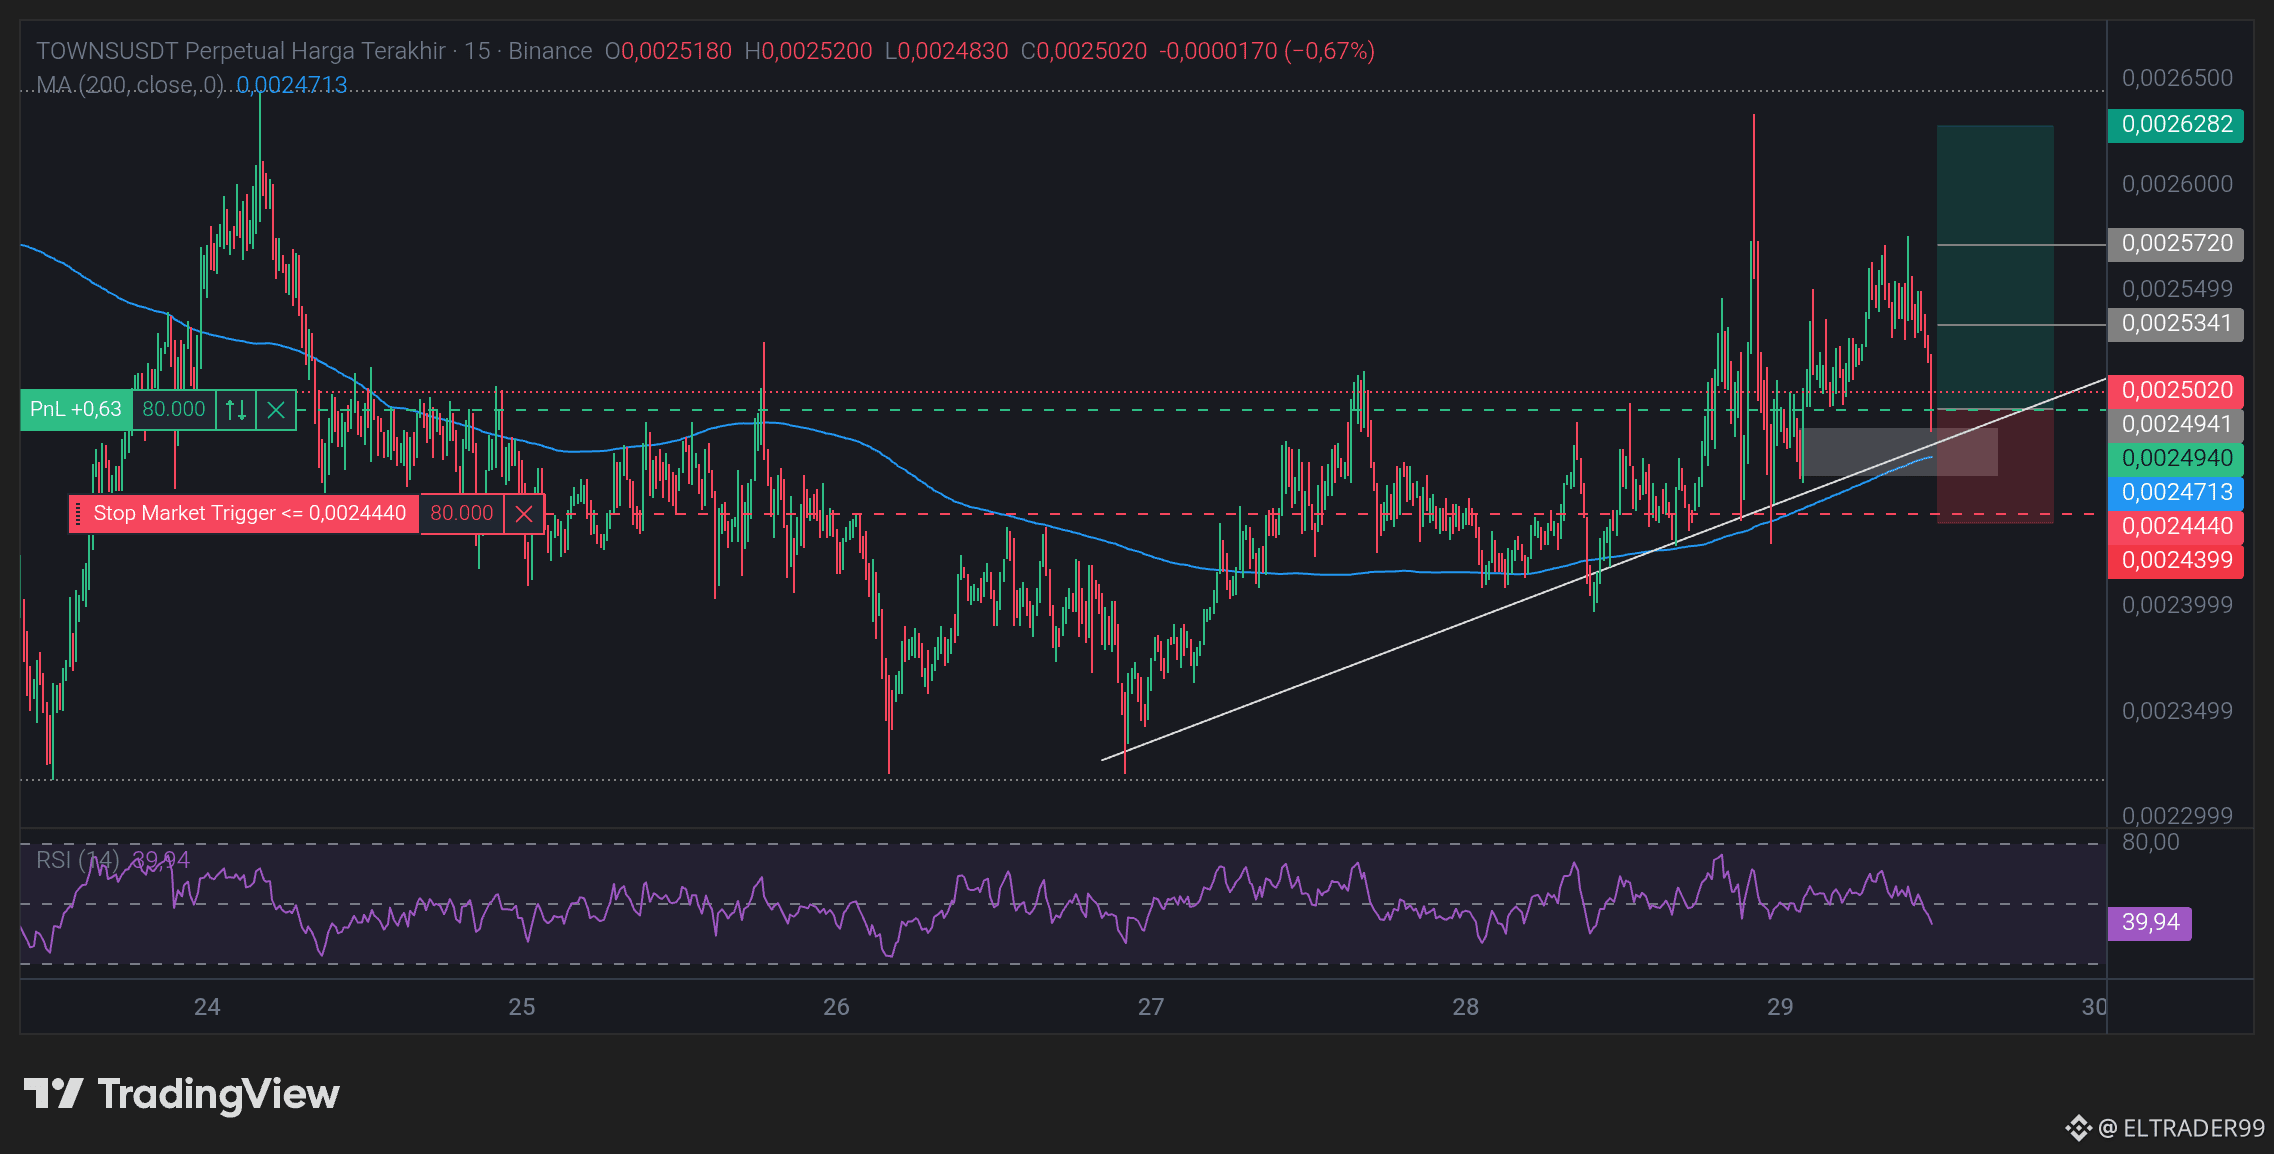Screen dimensions: 2274x1154
Task: Click the gray price label 0,0024941
Action: click(x=2176, y=425)
